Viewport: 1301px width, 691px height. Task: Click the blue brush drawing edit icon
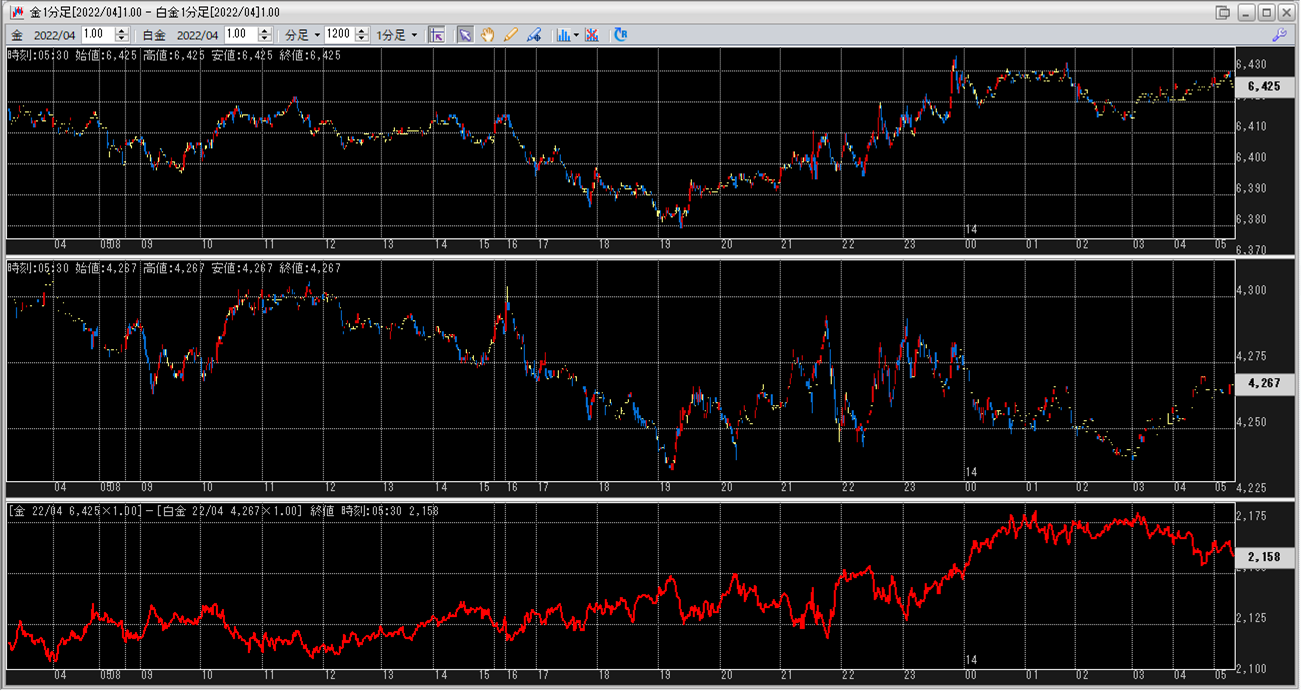[x=534, y=35]
